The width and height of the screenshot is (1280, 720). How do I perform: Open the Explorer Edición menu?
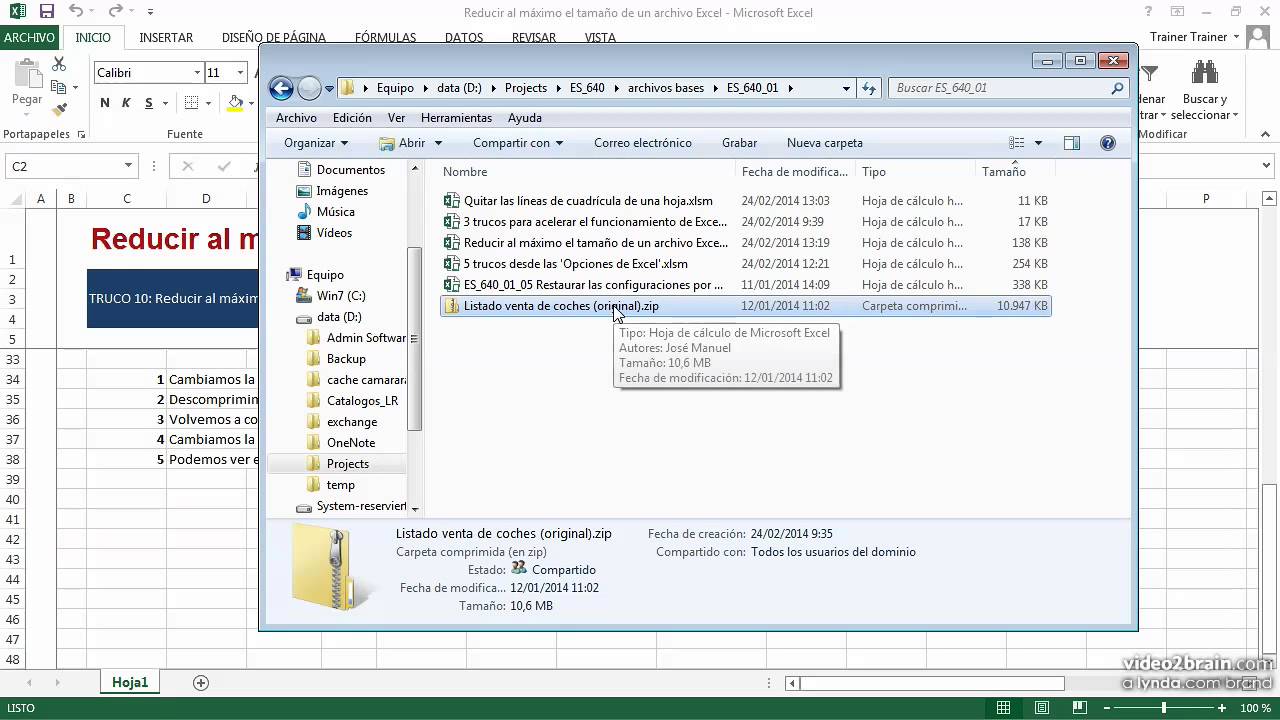352,117
